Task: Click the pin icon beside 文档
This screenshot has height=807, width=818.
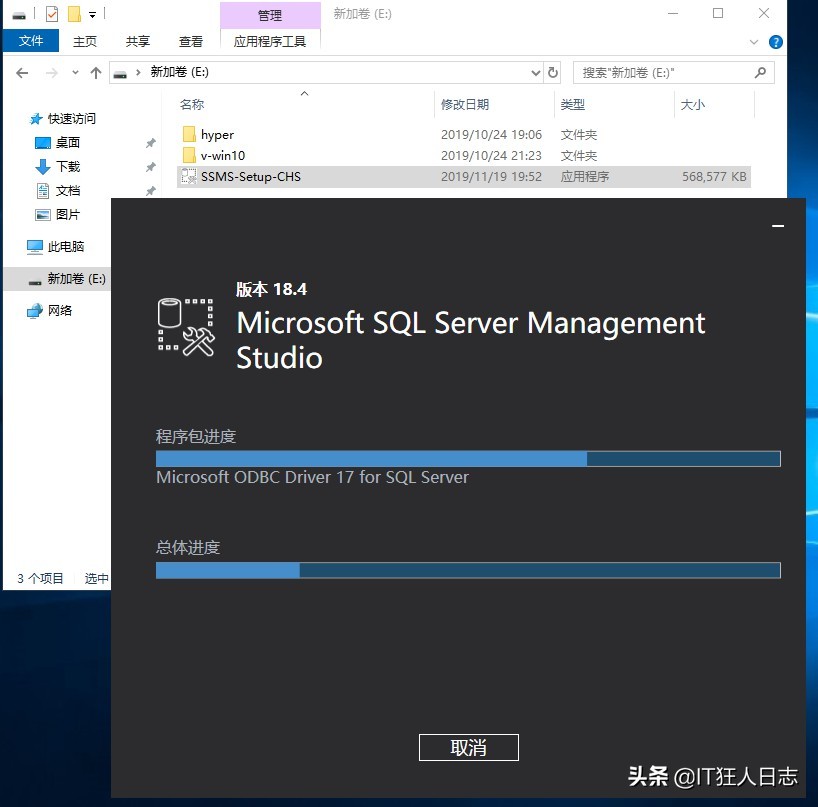Action: point(151,191)
